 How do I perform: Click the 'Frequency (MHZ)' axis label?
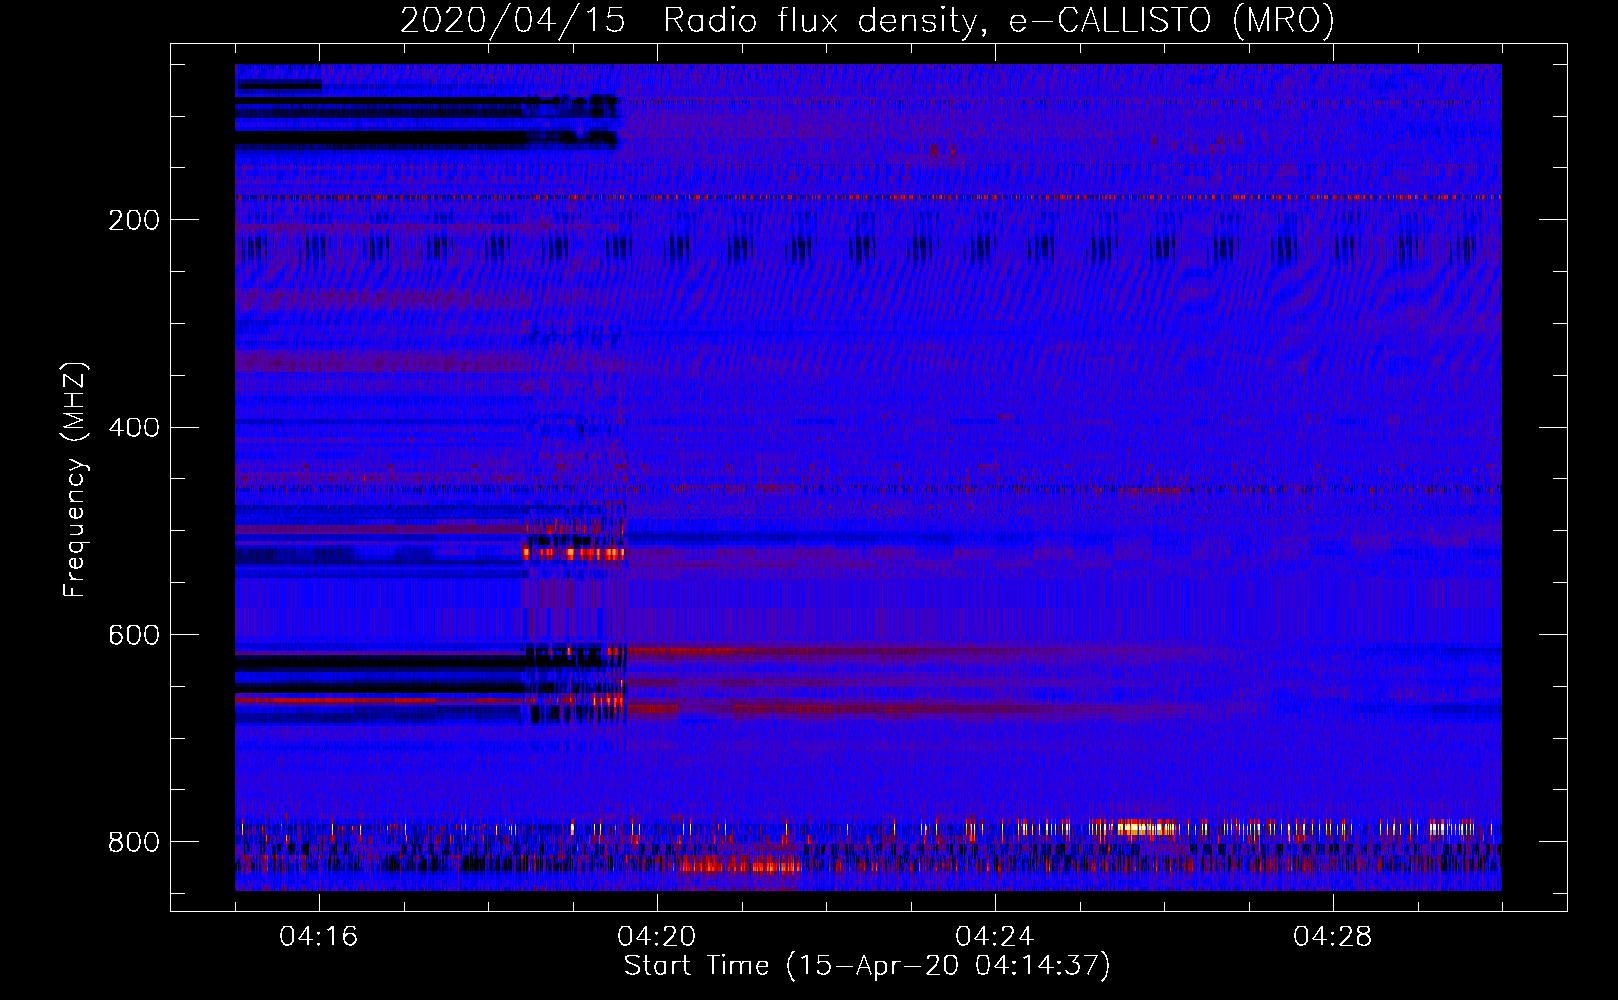pyautogui.click(x=75, y=479)
